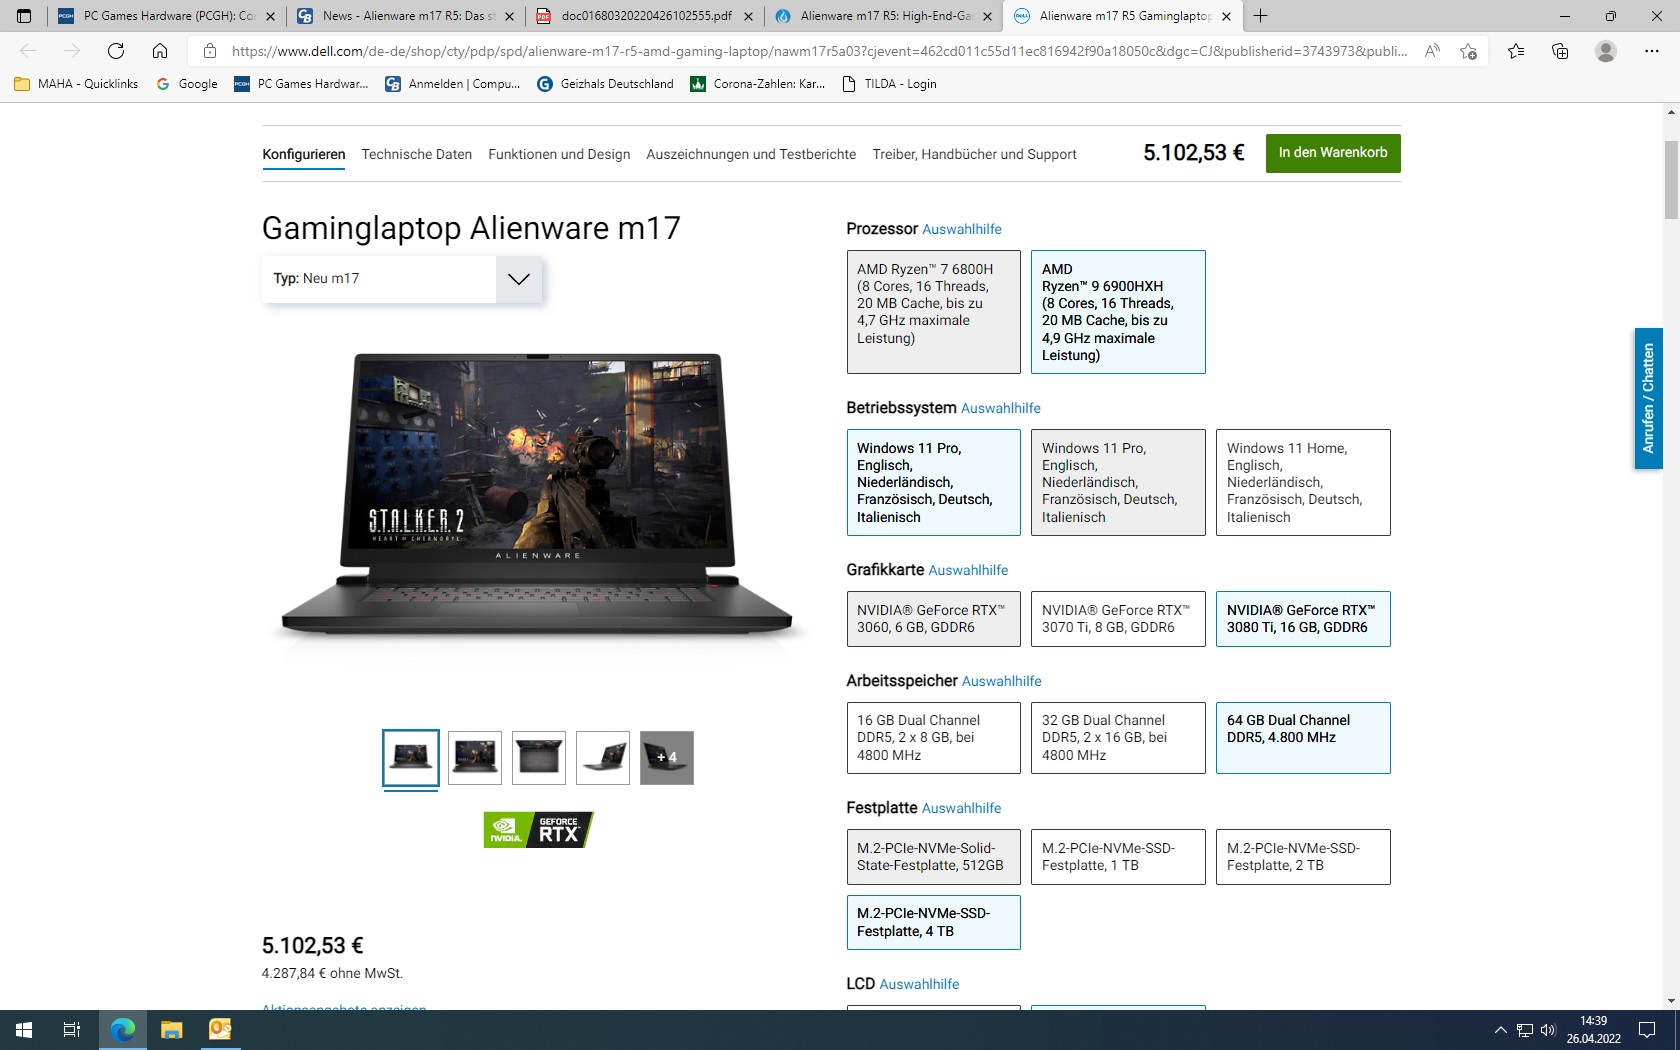Show the laptop rear-angle thumbnail
This screenshot has width=1680, height=1050.
[603, 758]
